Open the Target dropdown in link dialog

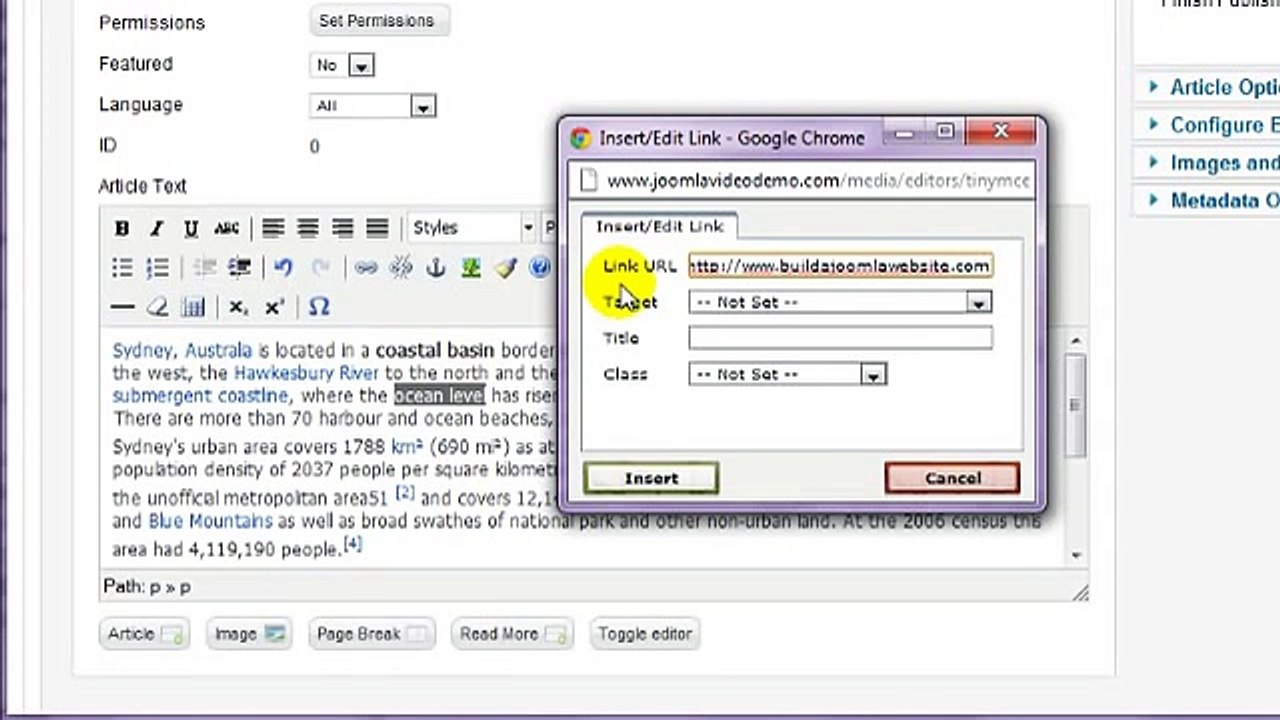click(840, 302)
